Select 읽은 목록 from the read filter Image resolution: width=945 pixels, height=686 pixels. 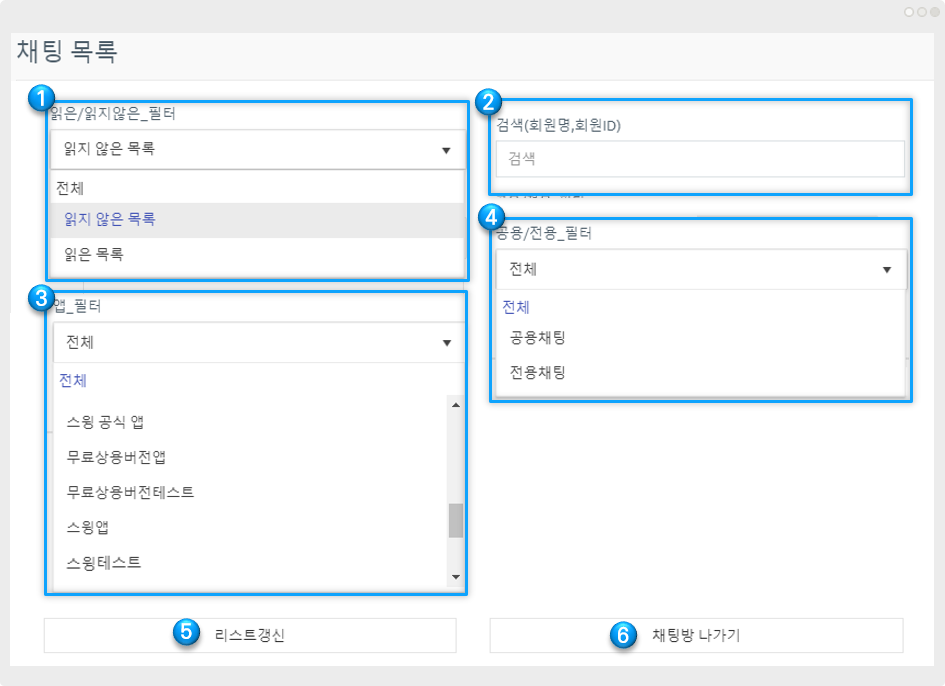coord(95,255)
